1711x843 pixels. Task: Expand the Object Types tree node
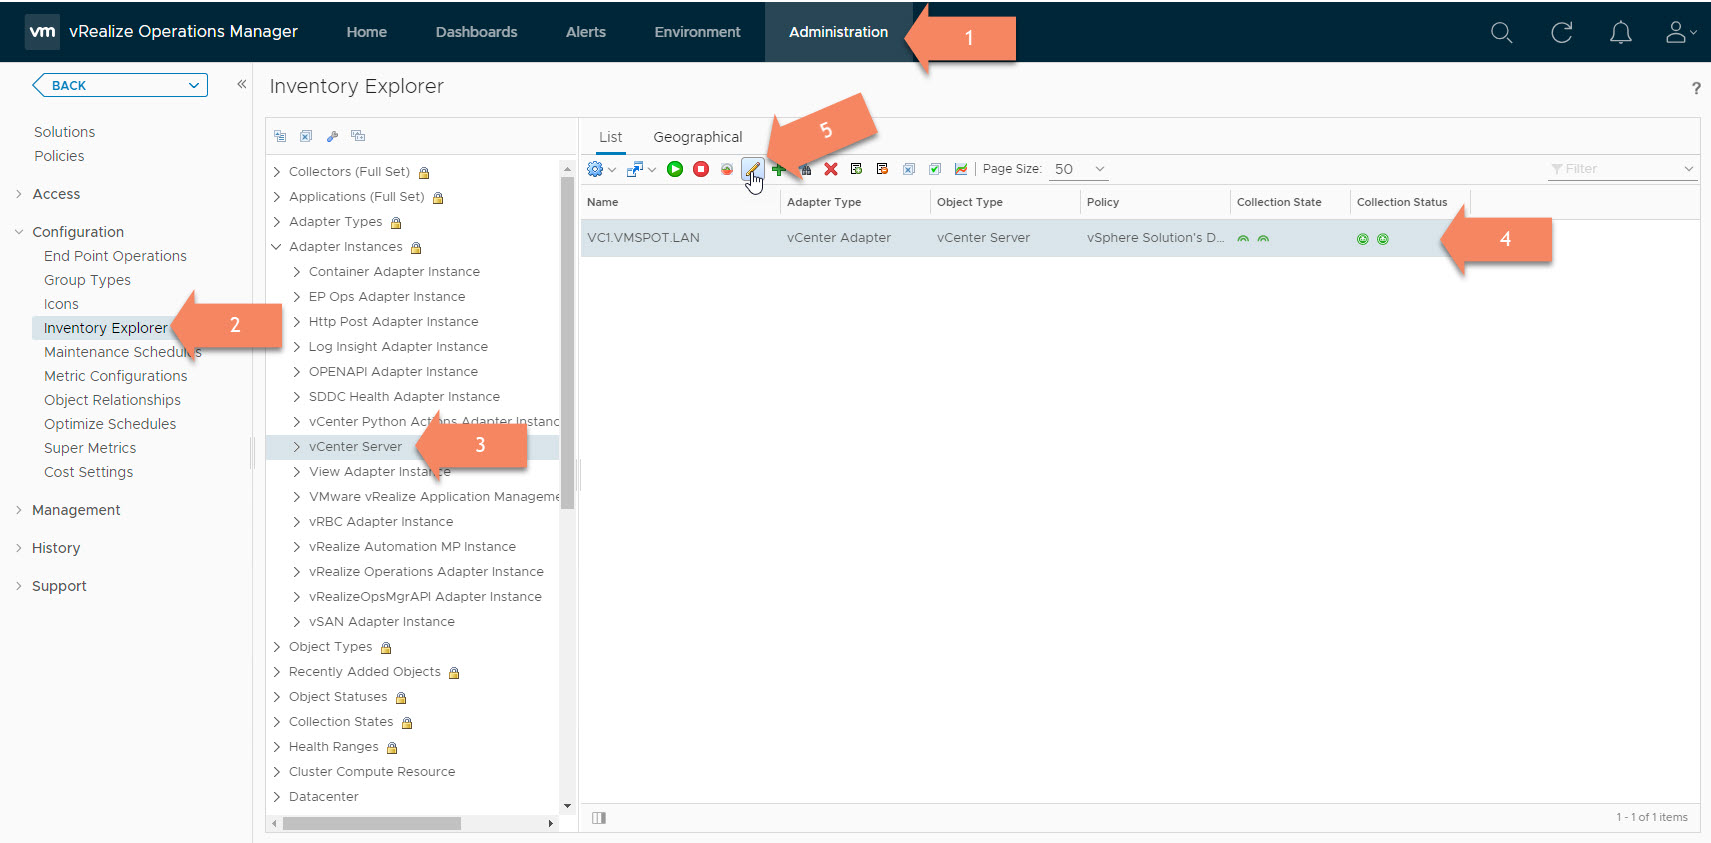click(277, 647)
